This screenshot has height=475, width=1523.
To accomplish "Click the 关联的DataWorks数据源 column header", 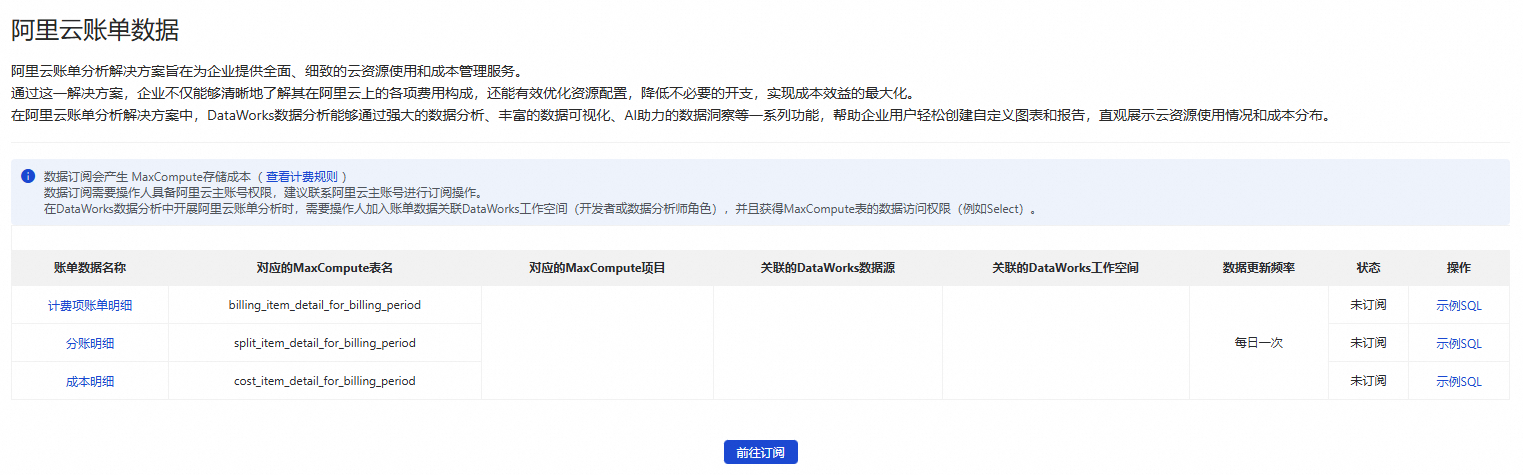I will point(827,268).
